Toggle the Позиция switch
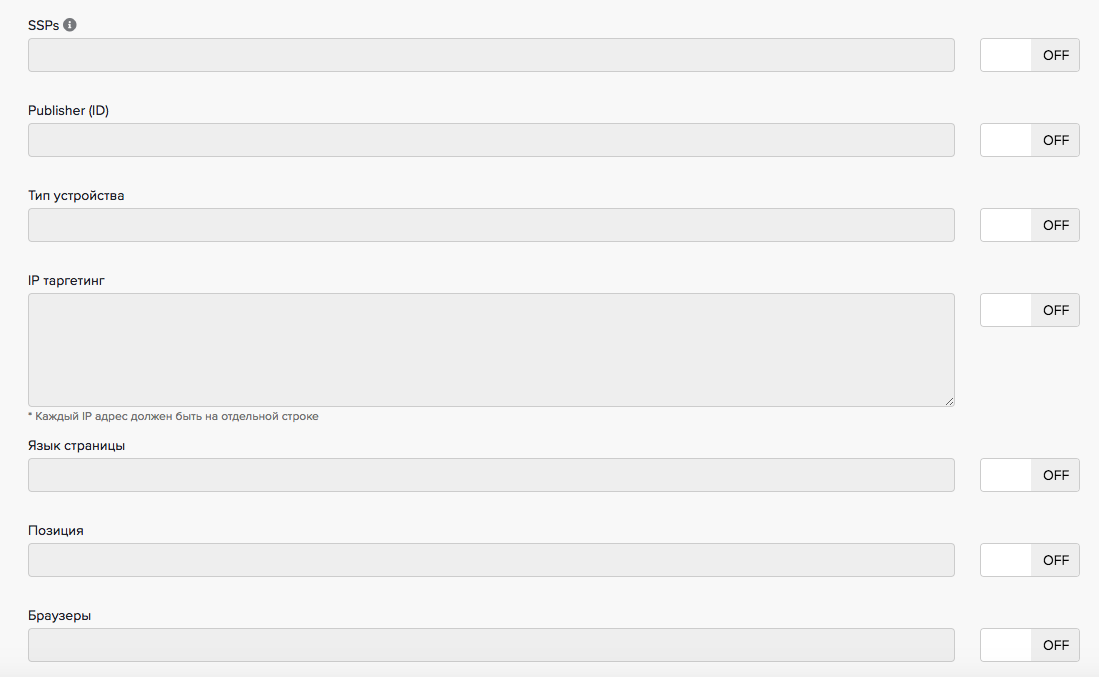 click(x=1029, y=560)
